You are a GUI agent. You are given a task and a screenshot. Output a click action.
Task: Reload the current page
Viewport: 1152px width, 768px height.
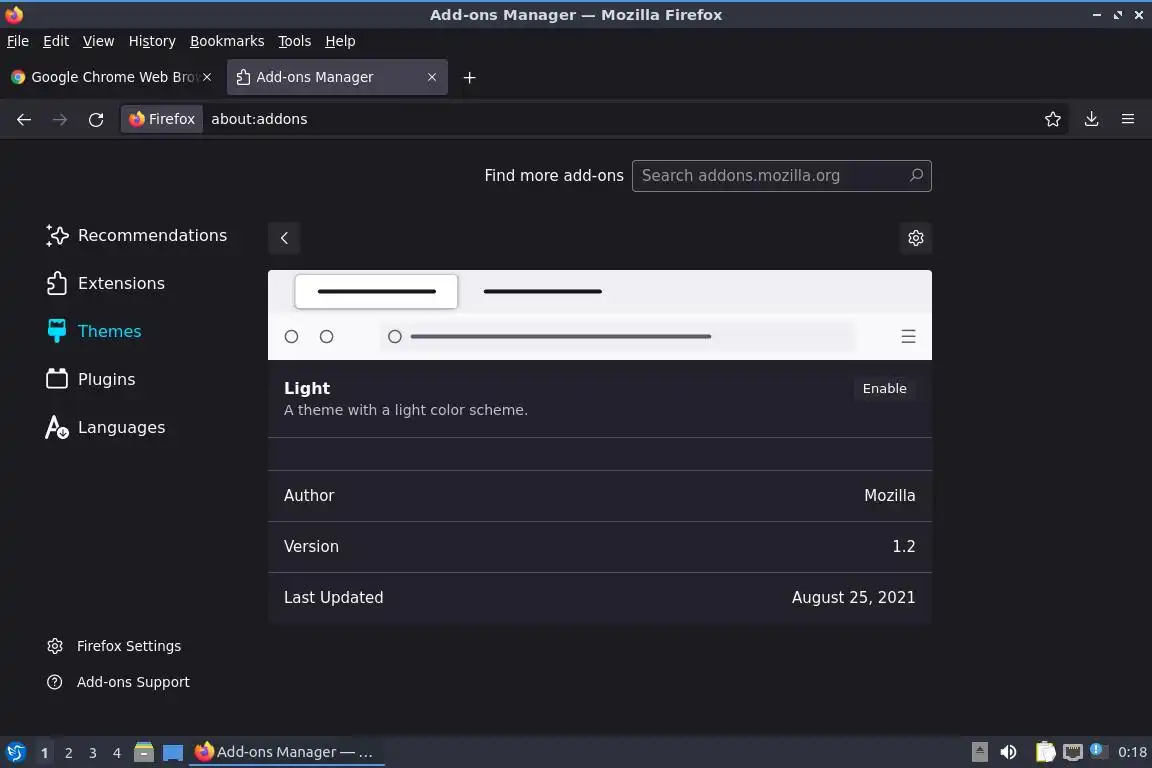point(96,119)
